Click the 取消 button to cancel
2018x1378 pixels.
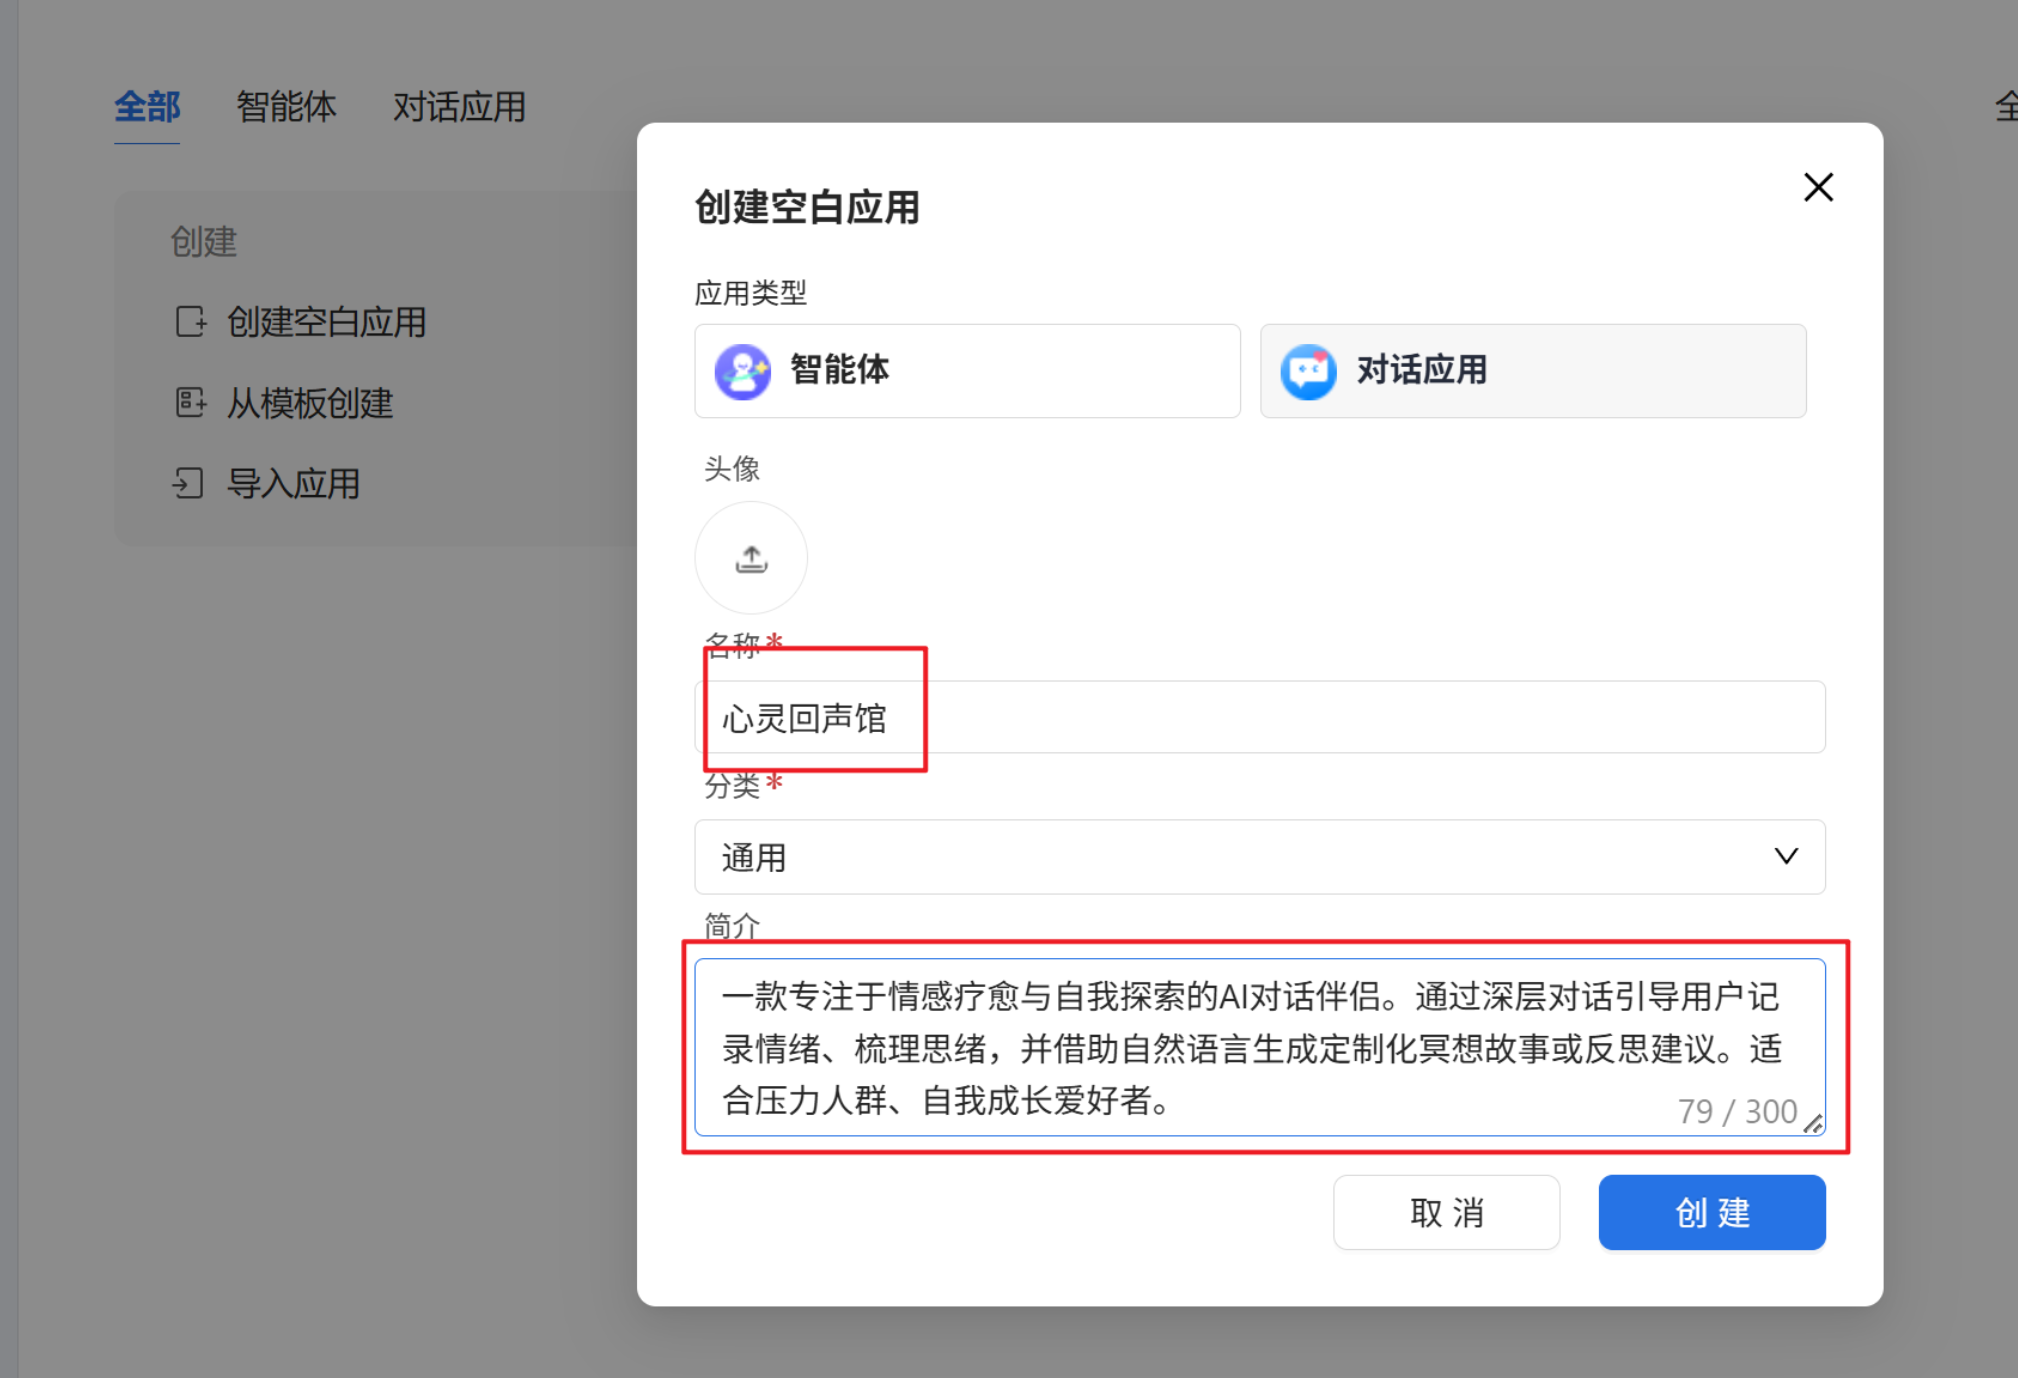[x=1445, y=1212]
